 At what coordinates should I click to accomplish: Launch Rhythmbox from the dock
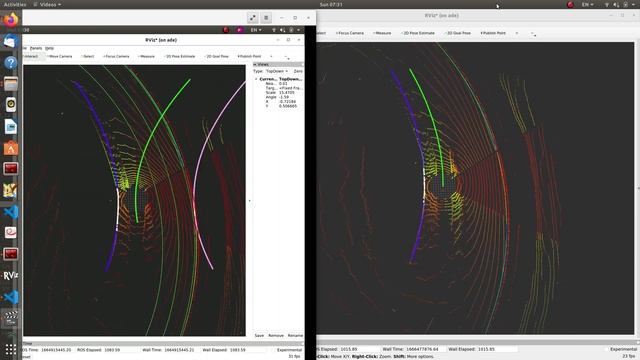[x=11, y=105]
